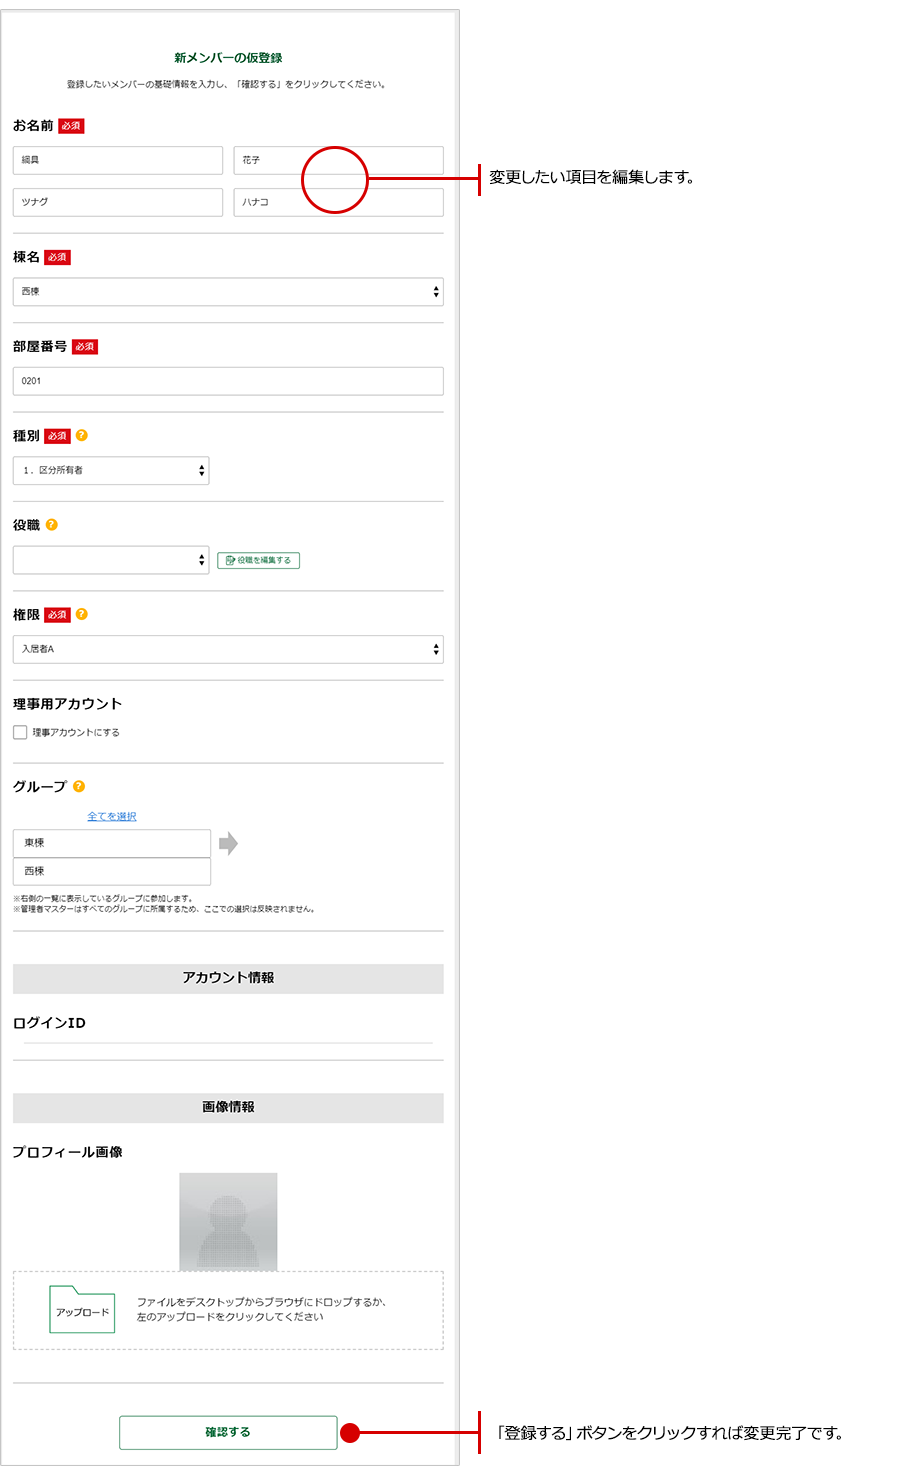Click the アップロード folder icon
This screenshot has height=1476, width=900.
[x=82, y=1310]
